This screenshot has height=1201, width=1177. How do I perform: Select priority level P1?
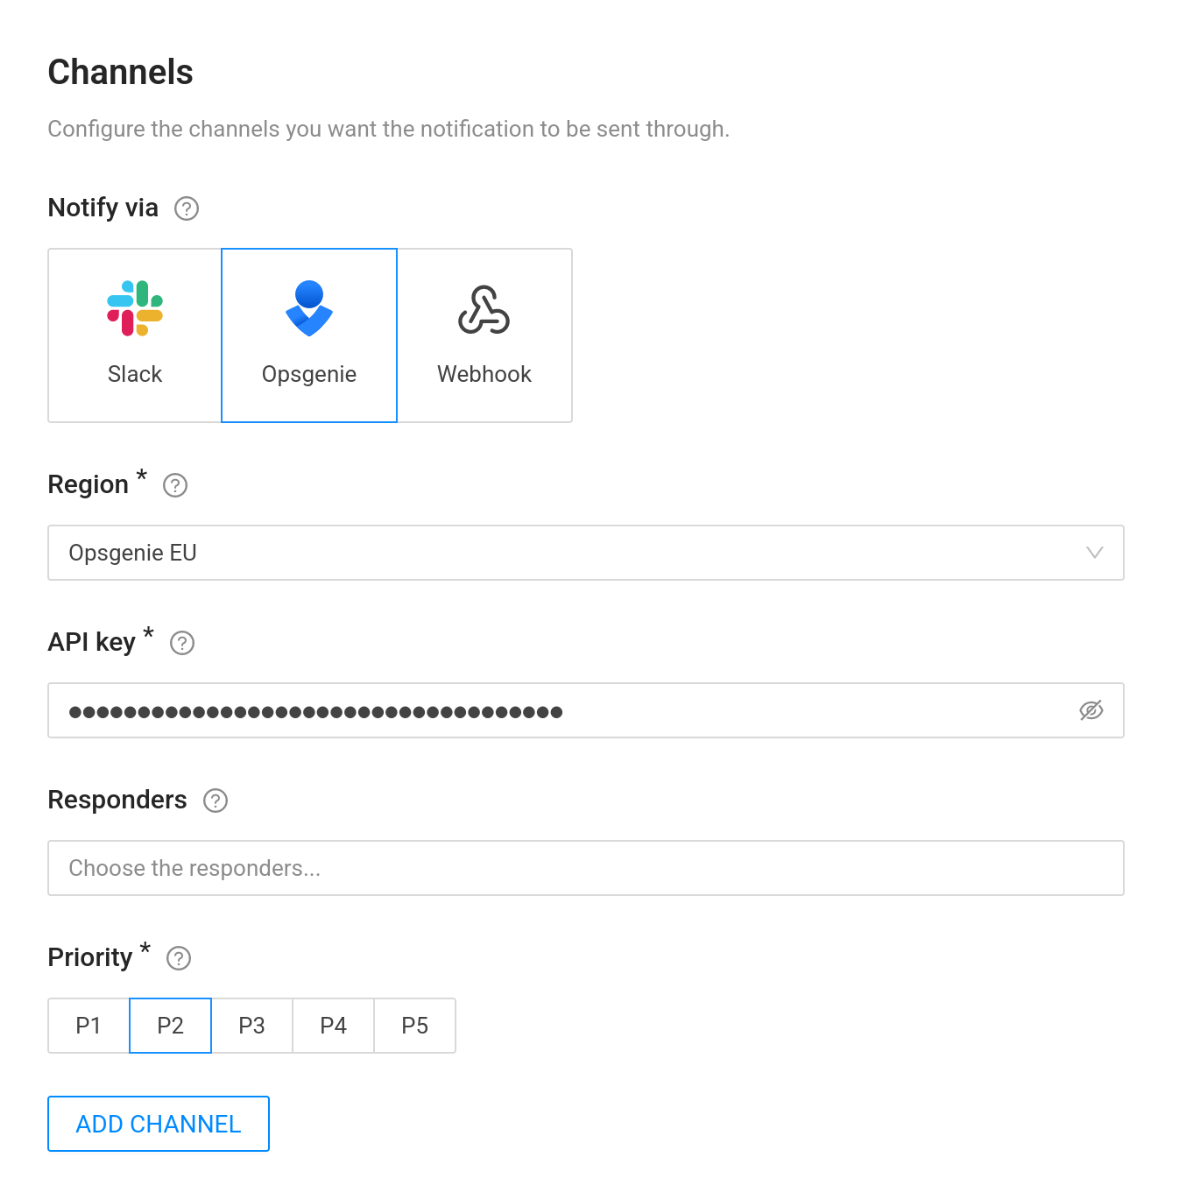88,1025
